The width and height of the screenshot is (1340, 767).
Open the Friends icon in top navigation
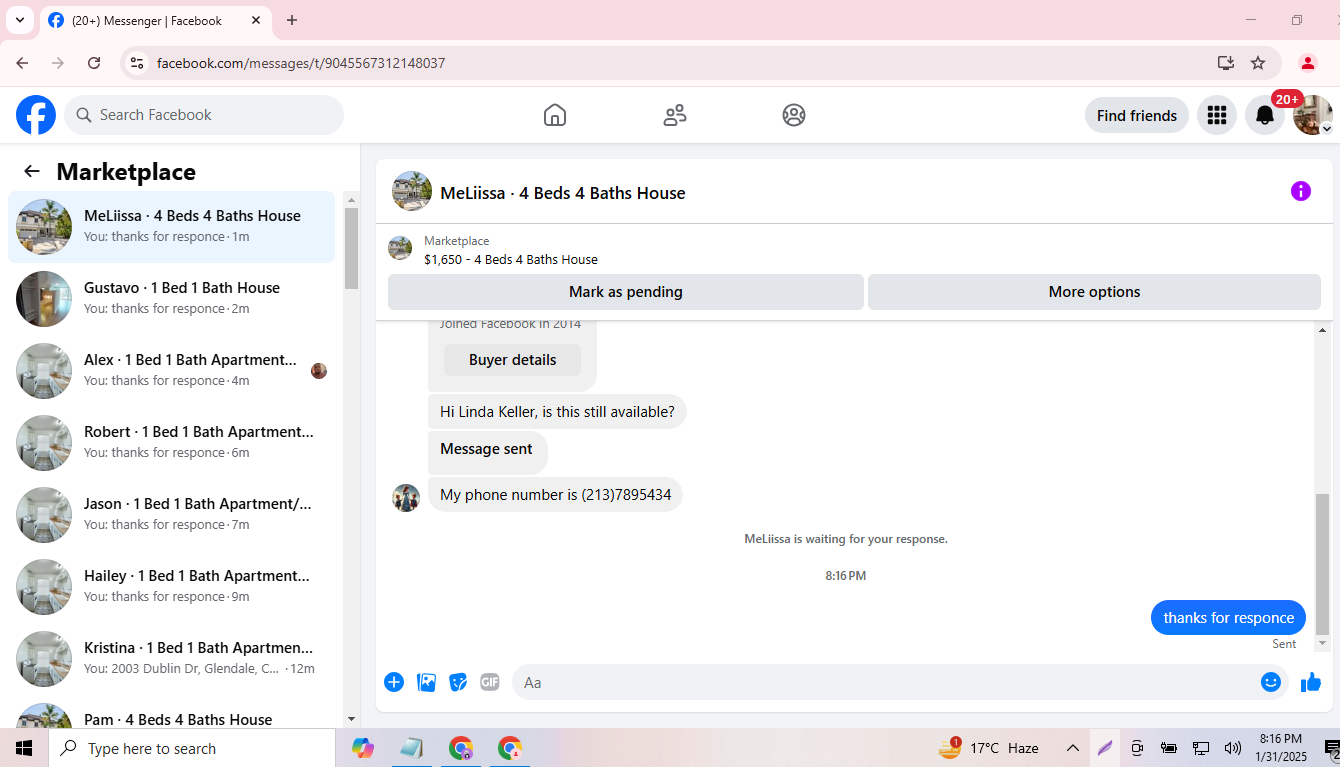(x=675, y=115)
